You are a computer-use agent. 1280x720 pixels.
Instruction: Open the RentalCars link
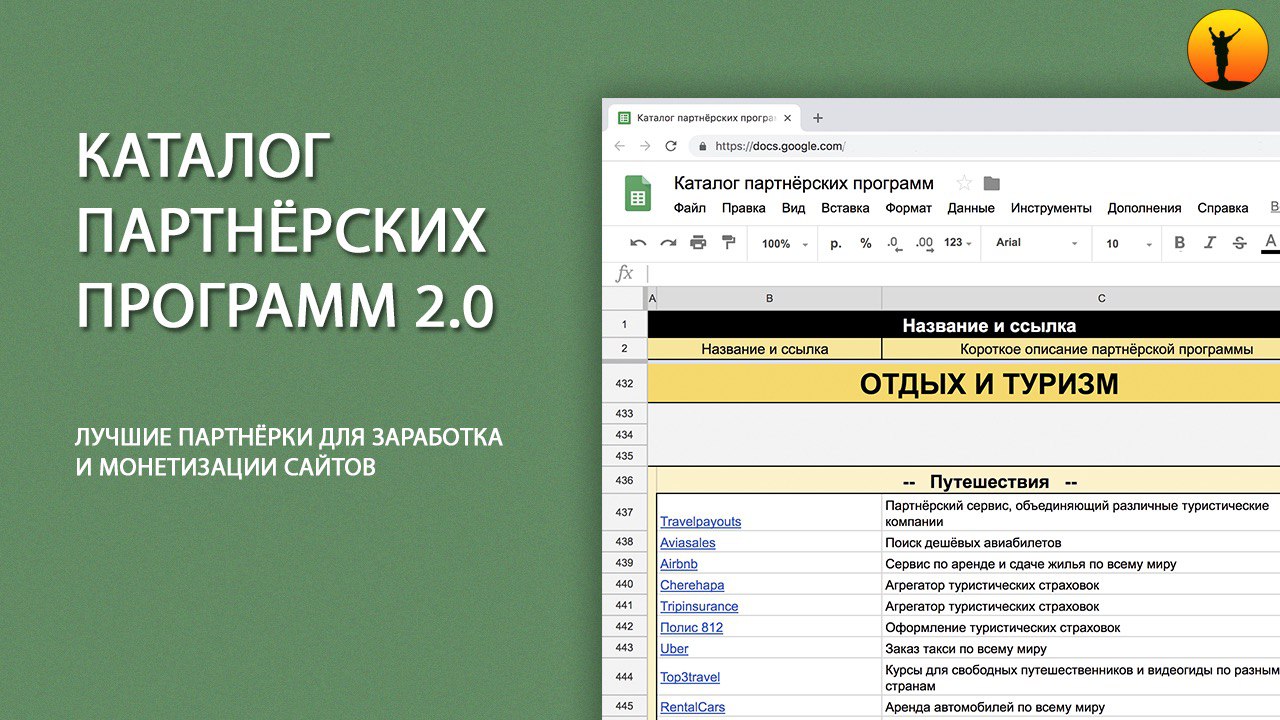(x=692, y=707)
